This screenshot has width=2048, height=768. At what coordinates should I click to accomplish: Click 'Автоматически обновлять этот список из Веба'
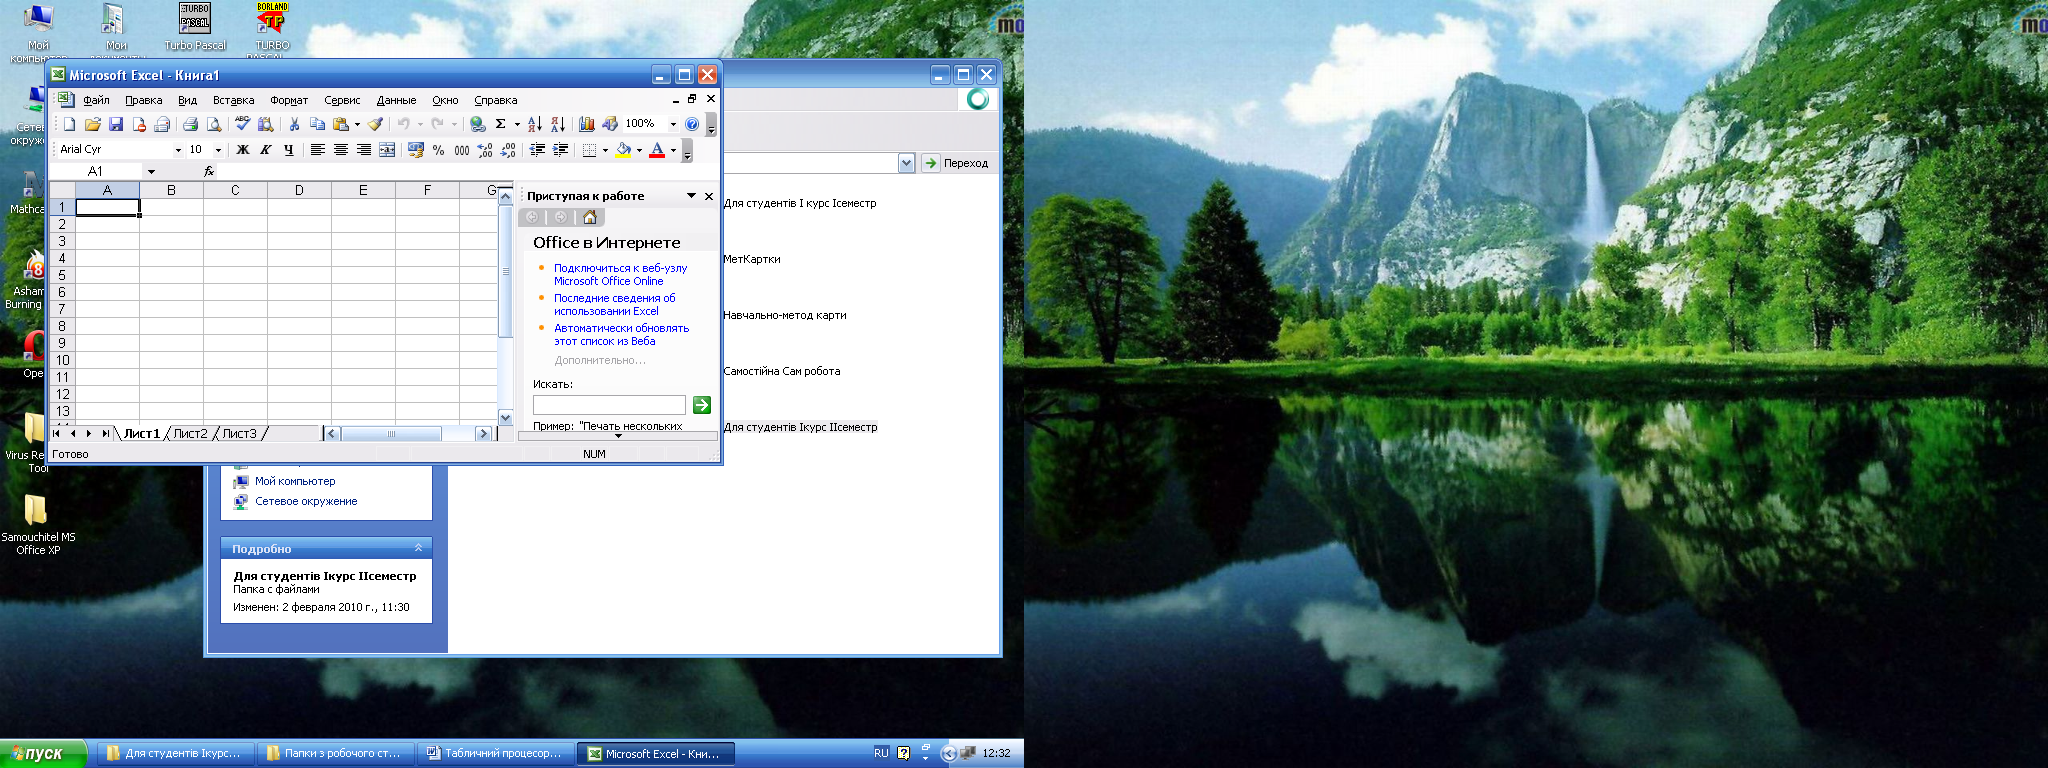click(x=621, y=335)
